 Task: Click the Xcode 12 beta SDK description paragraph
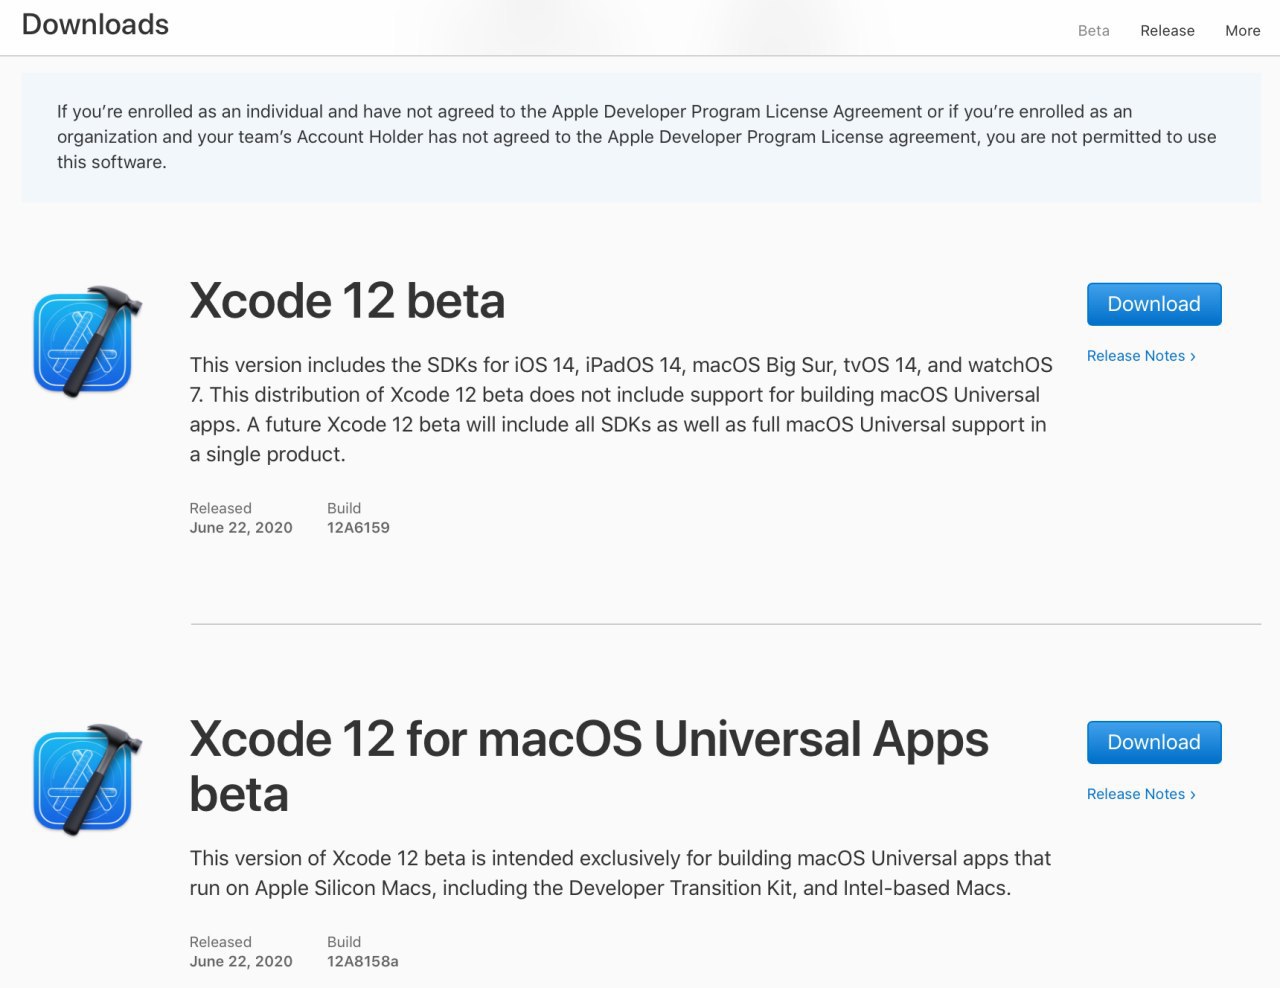click(621, 410)
